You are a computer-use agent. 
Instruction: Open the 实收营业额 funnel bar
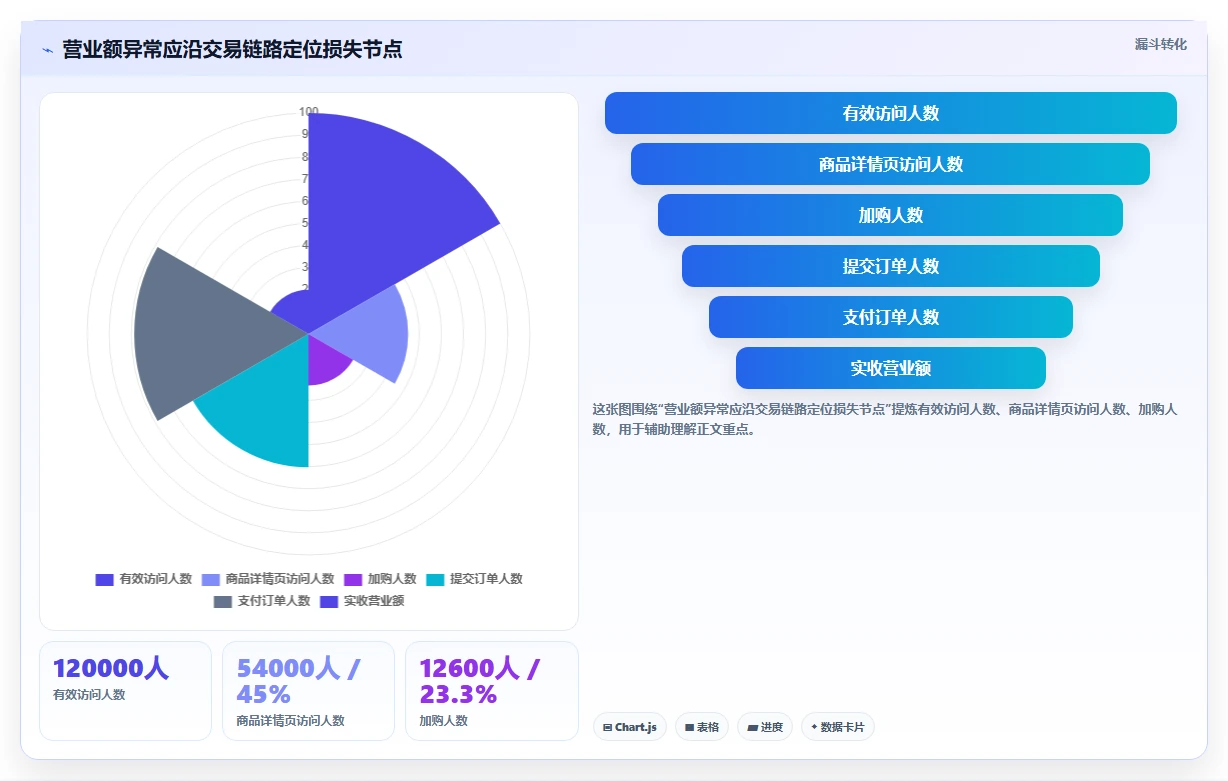(891, 368)
